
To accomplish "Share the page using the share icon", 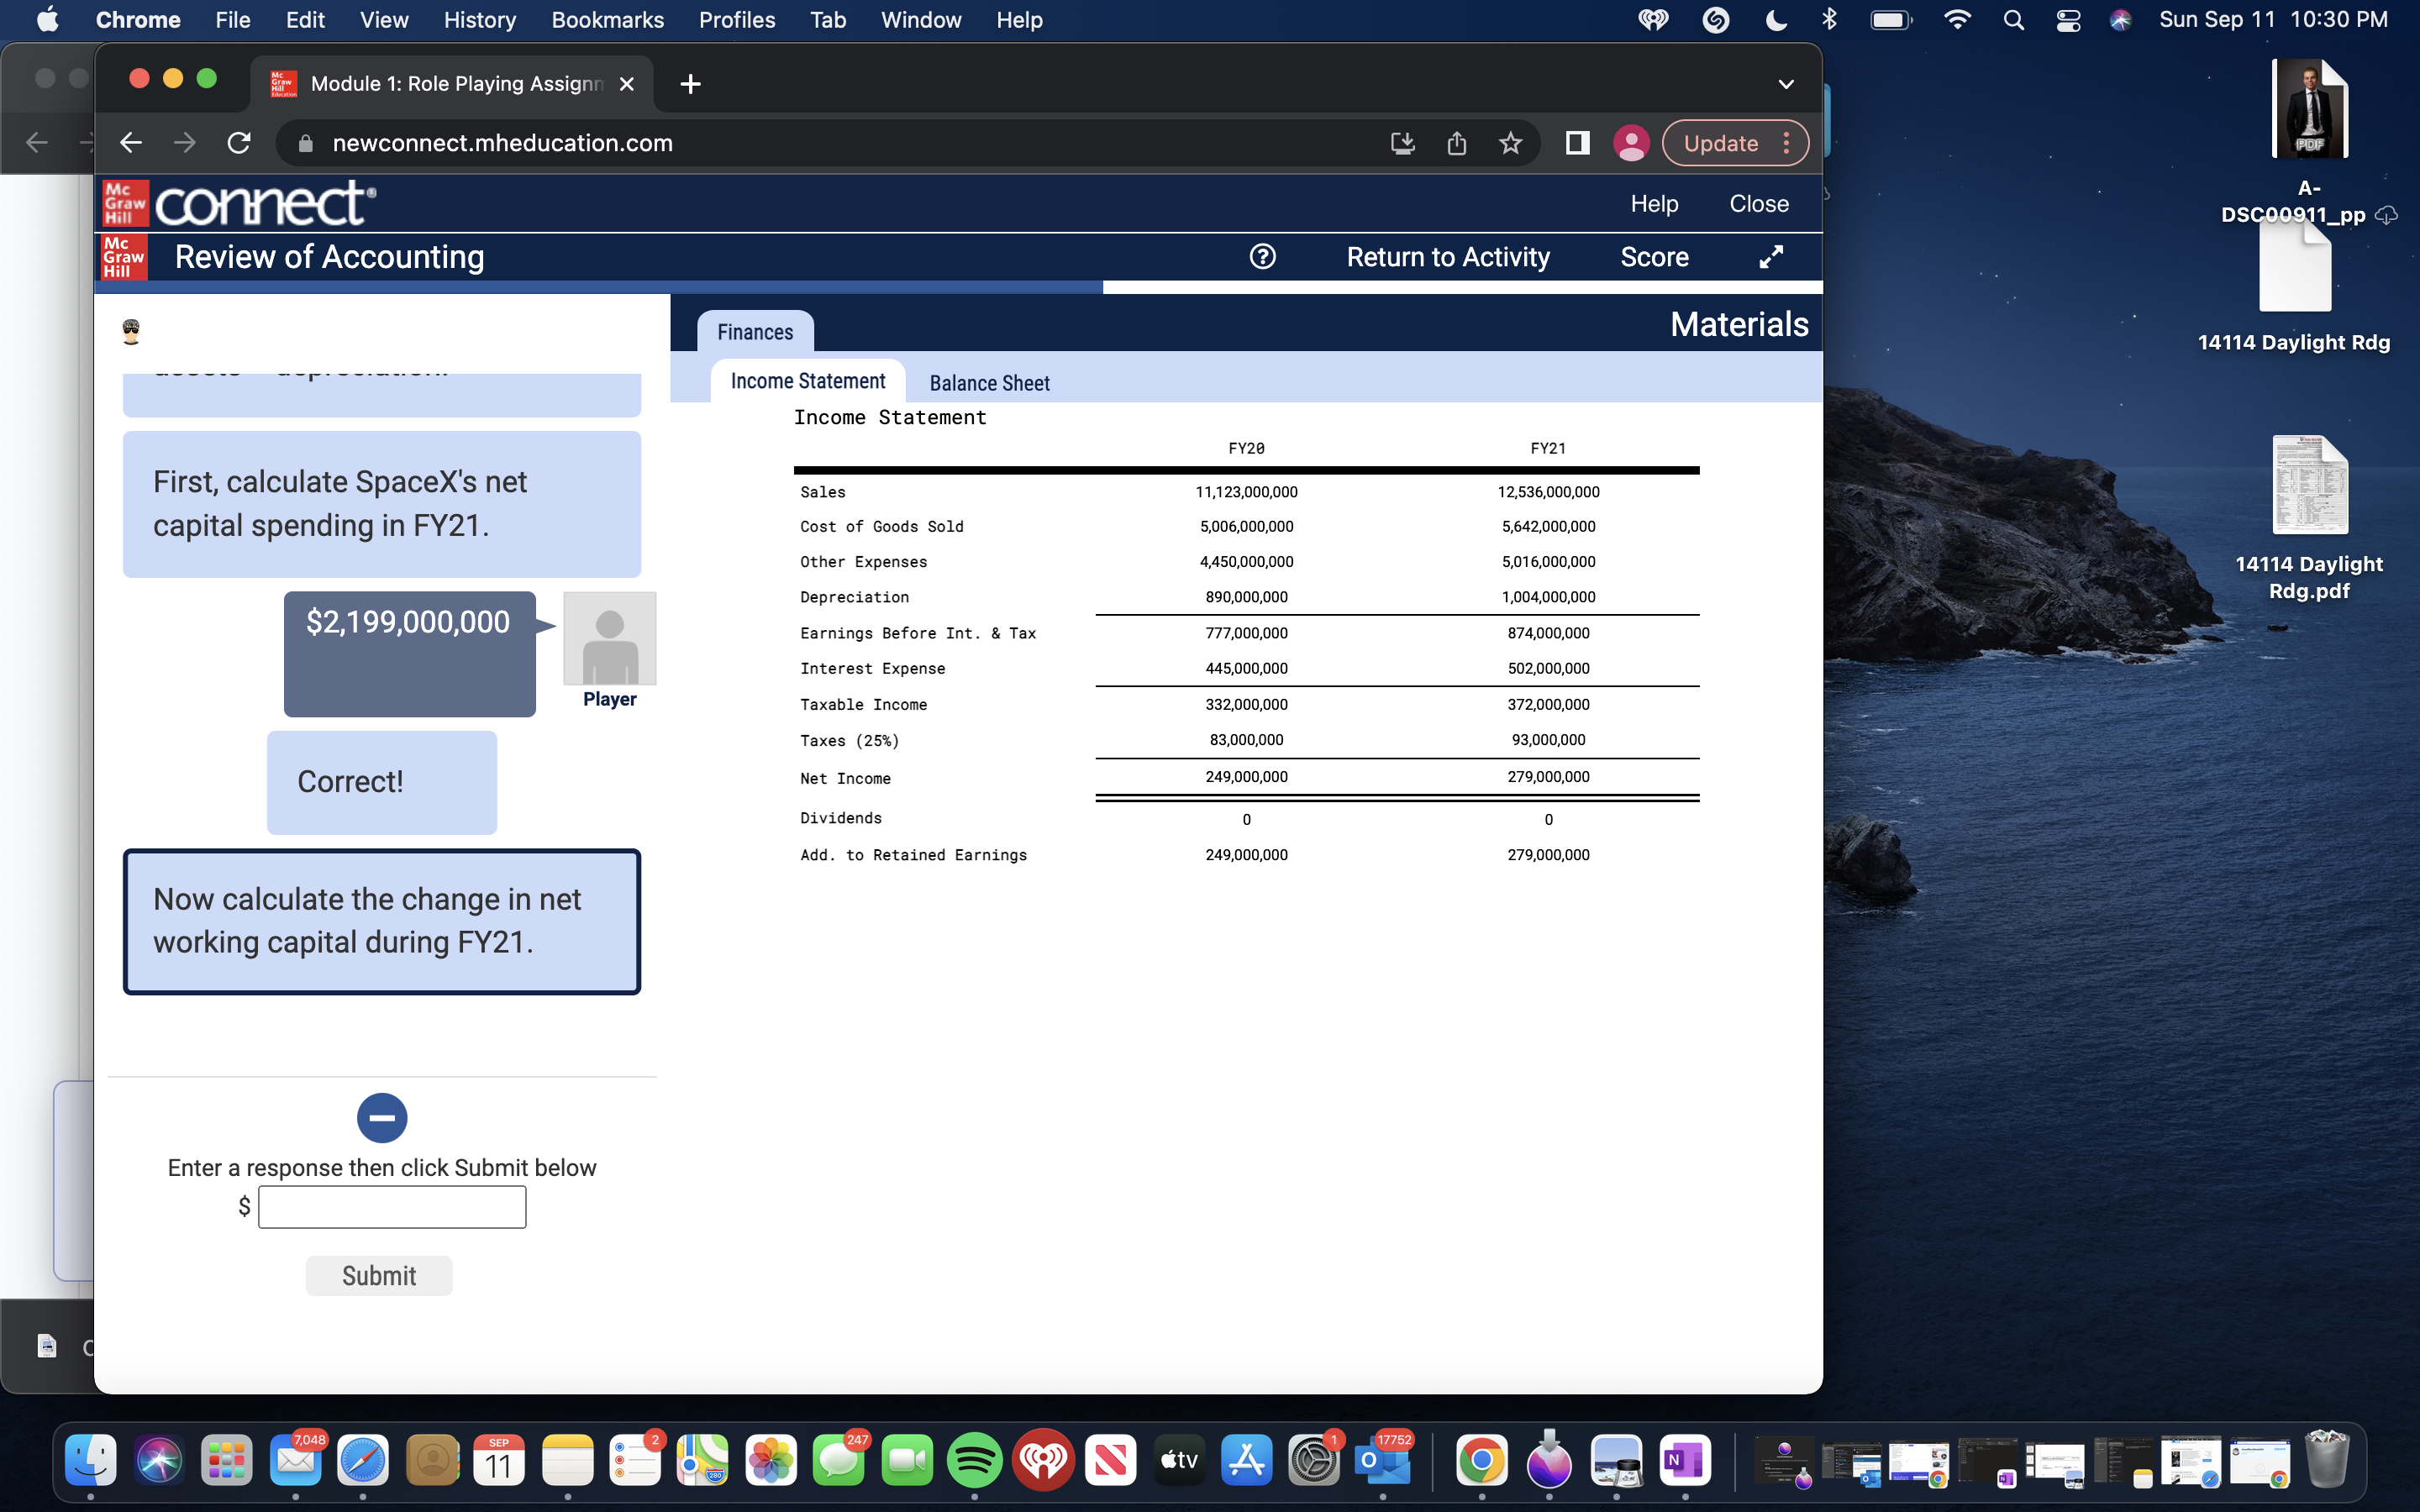I will tap(1455, 143).
